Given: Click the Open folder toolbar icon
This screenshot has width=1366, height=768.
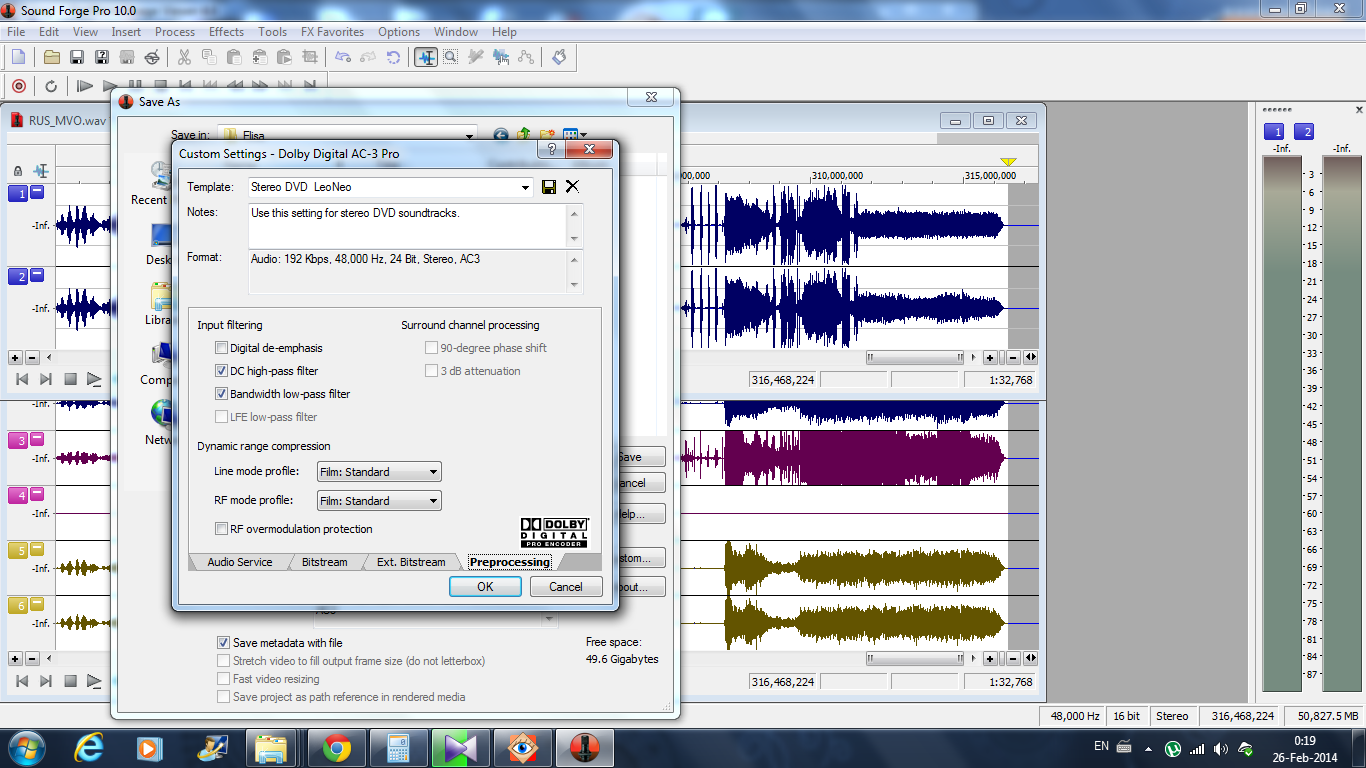Looking at the screenshot, I should pos(52,57).
